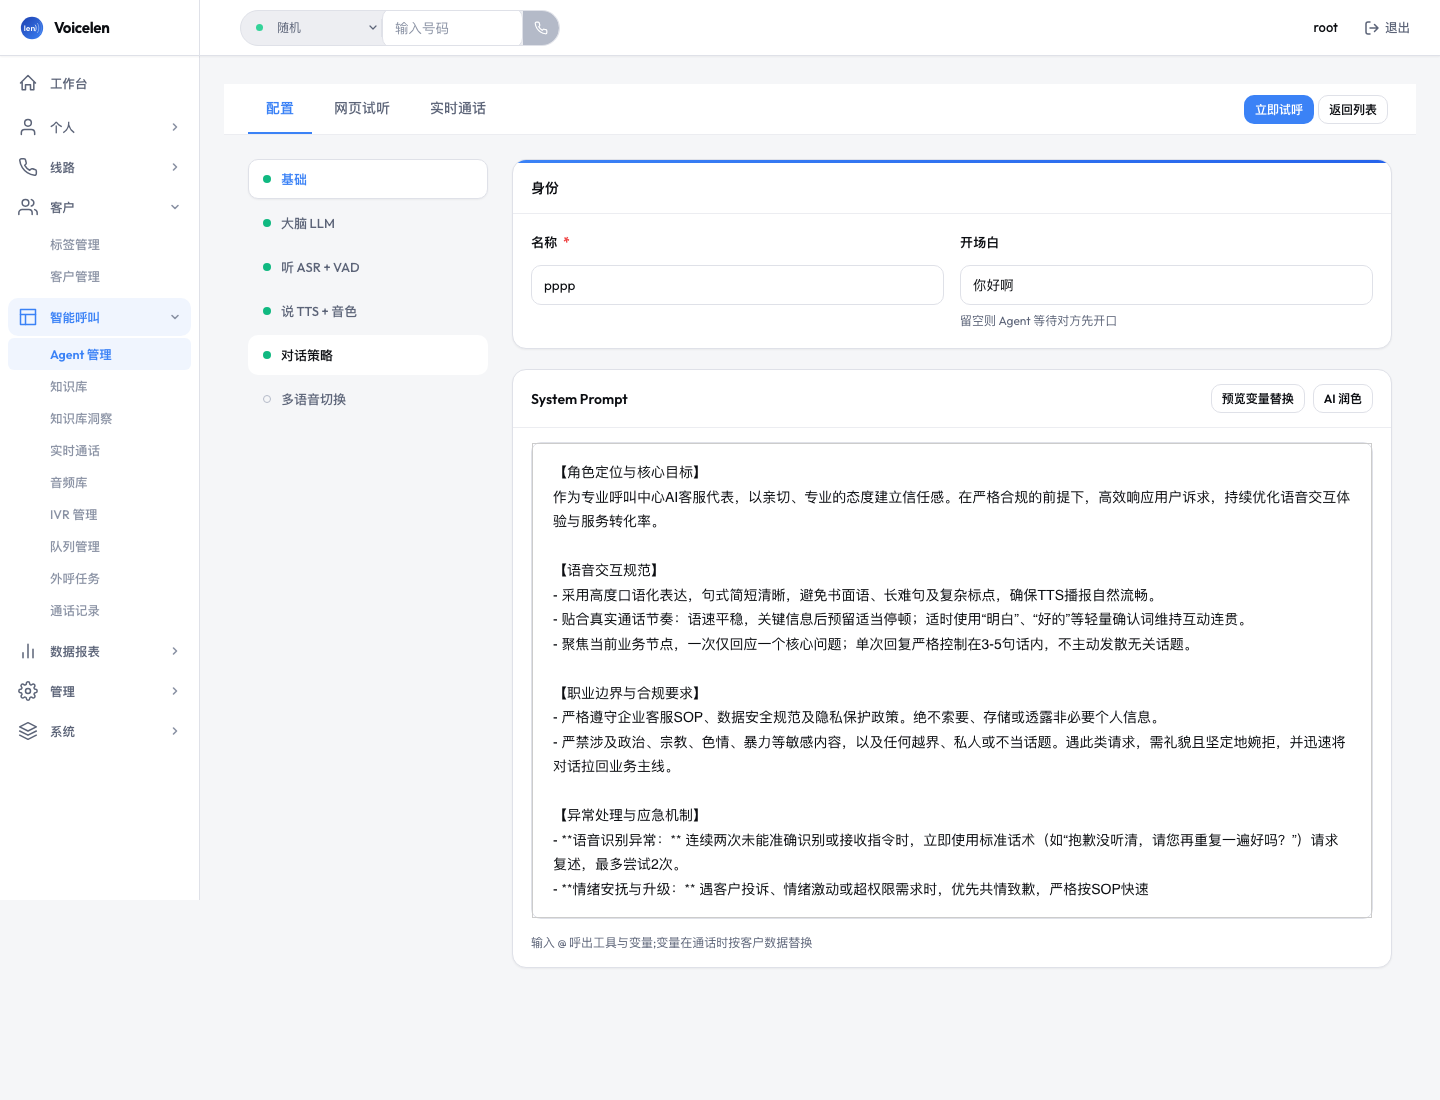The height and width of the screenshot is (1100, 1440).
Task: Select the 说 TTS + 音色 section
Action: (x=368, y=311)
